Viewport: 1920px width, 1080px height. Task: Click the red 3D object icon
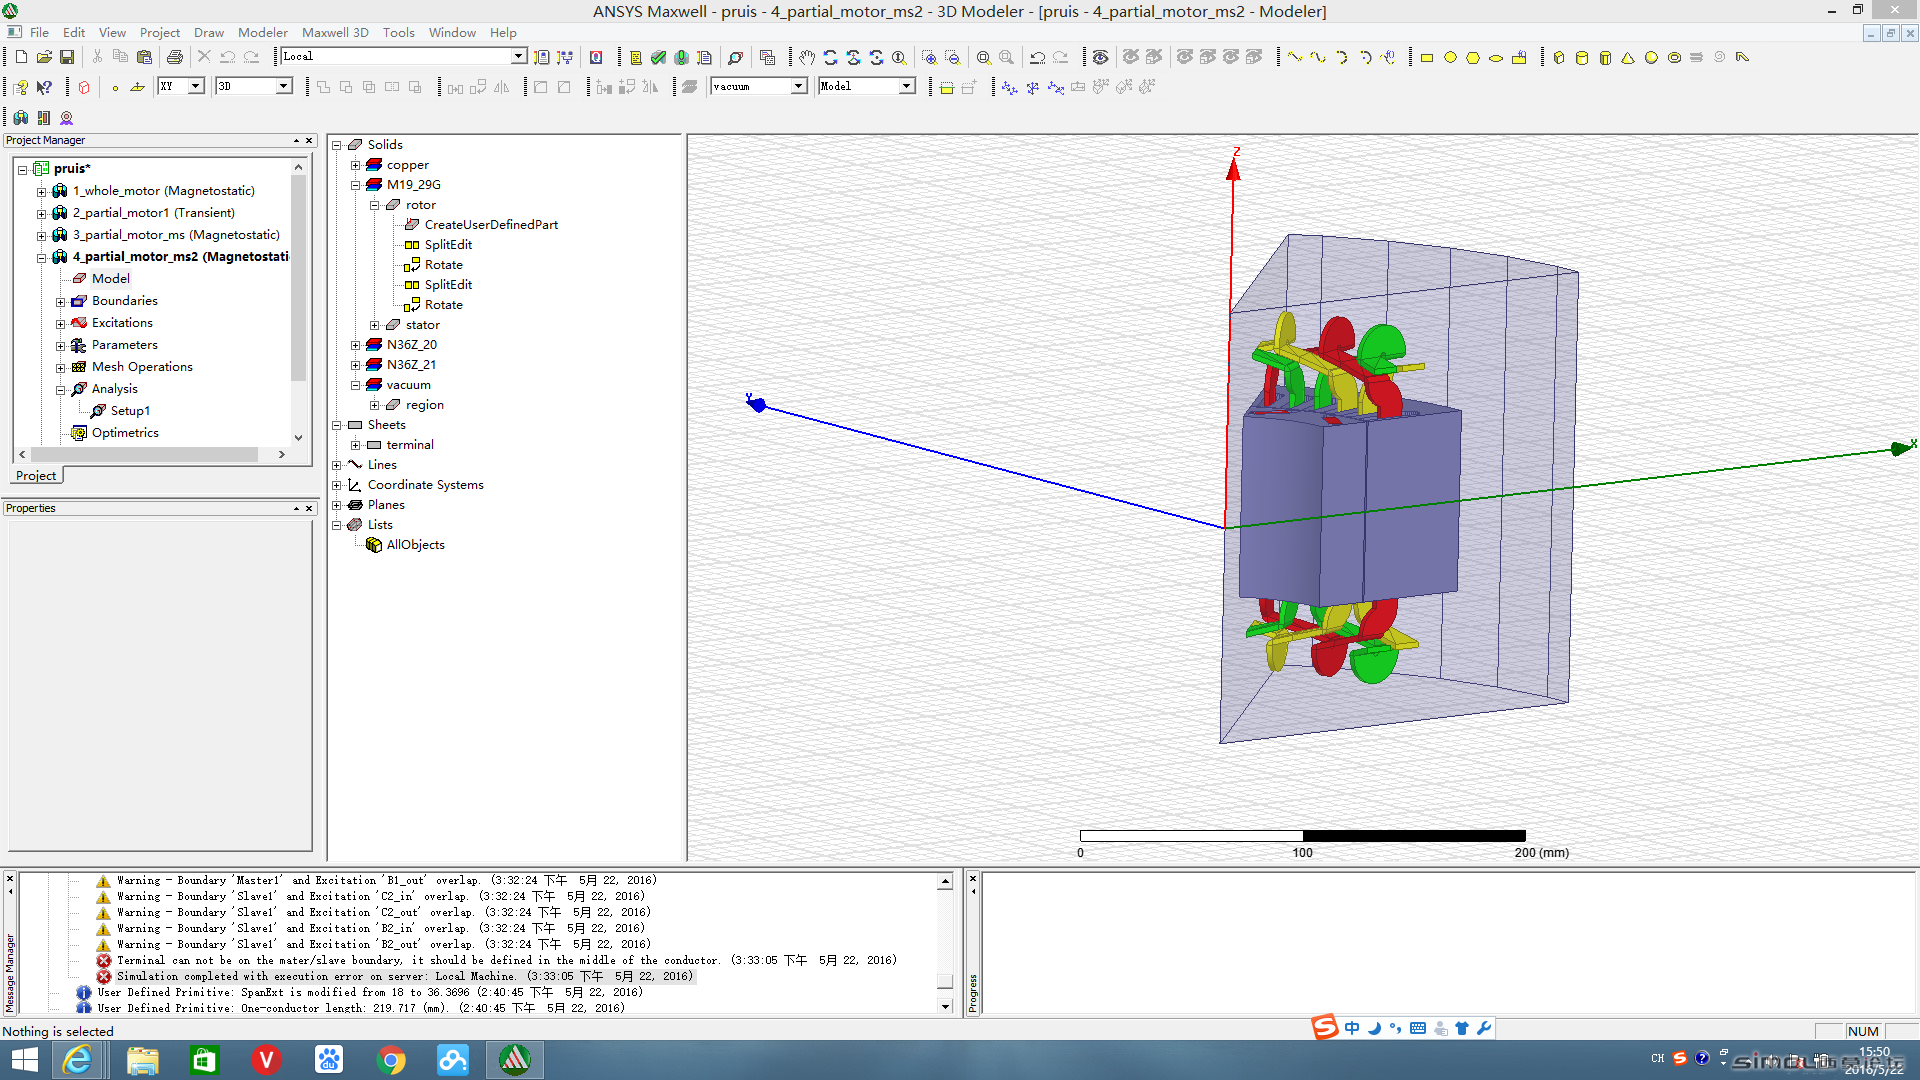click(84, 87)
